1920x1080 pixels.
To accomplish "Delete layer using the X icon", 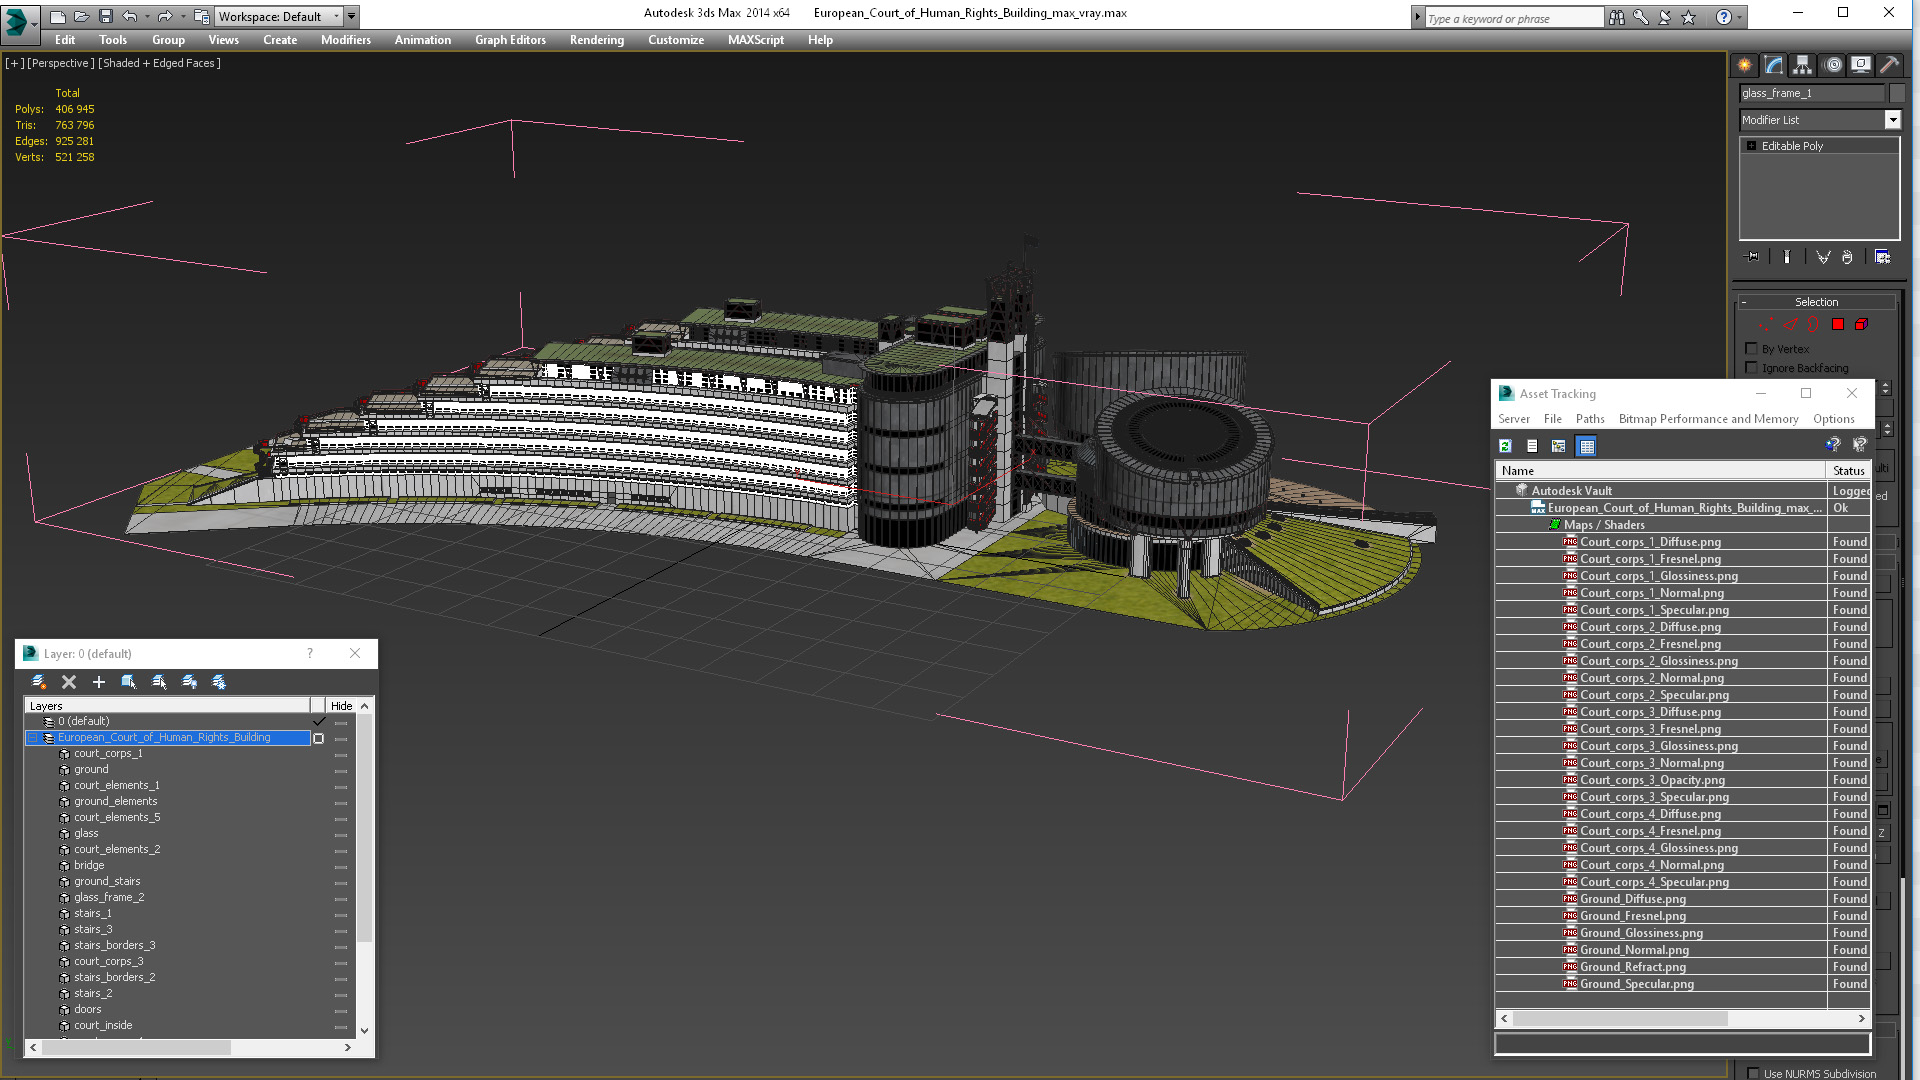I will tap(69, 682).
